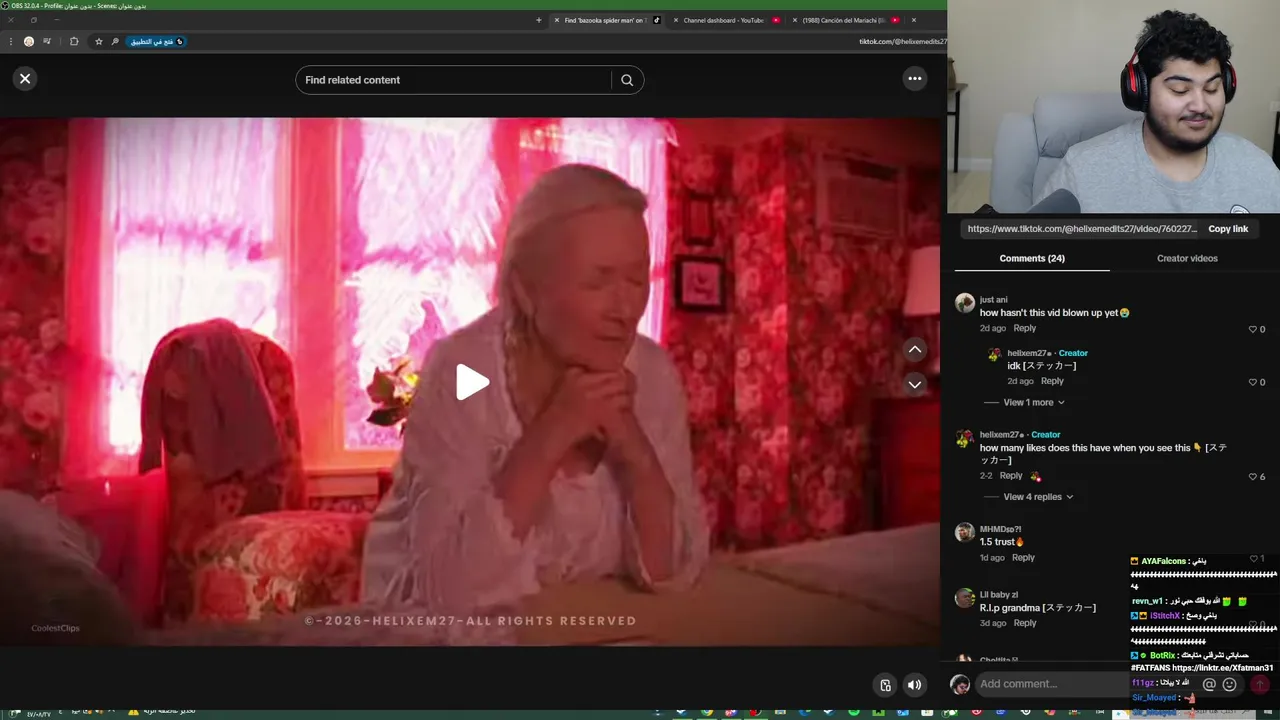The image size is (1280, 720).
Task: Reply to just ani's comment
Action: point(1024,328)
